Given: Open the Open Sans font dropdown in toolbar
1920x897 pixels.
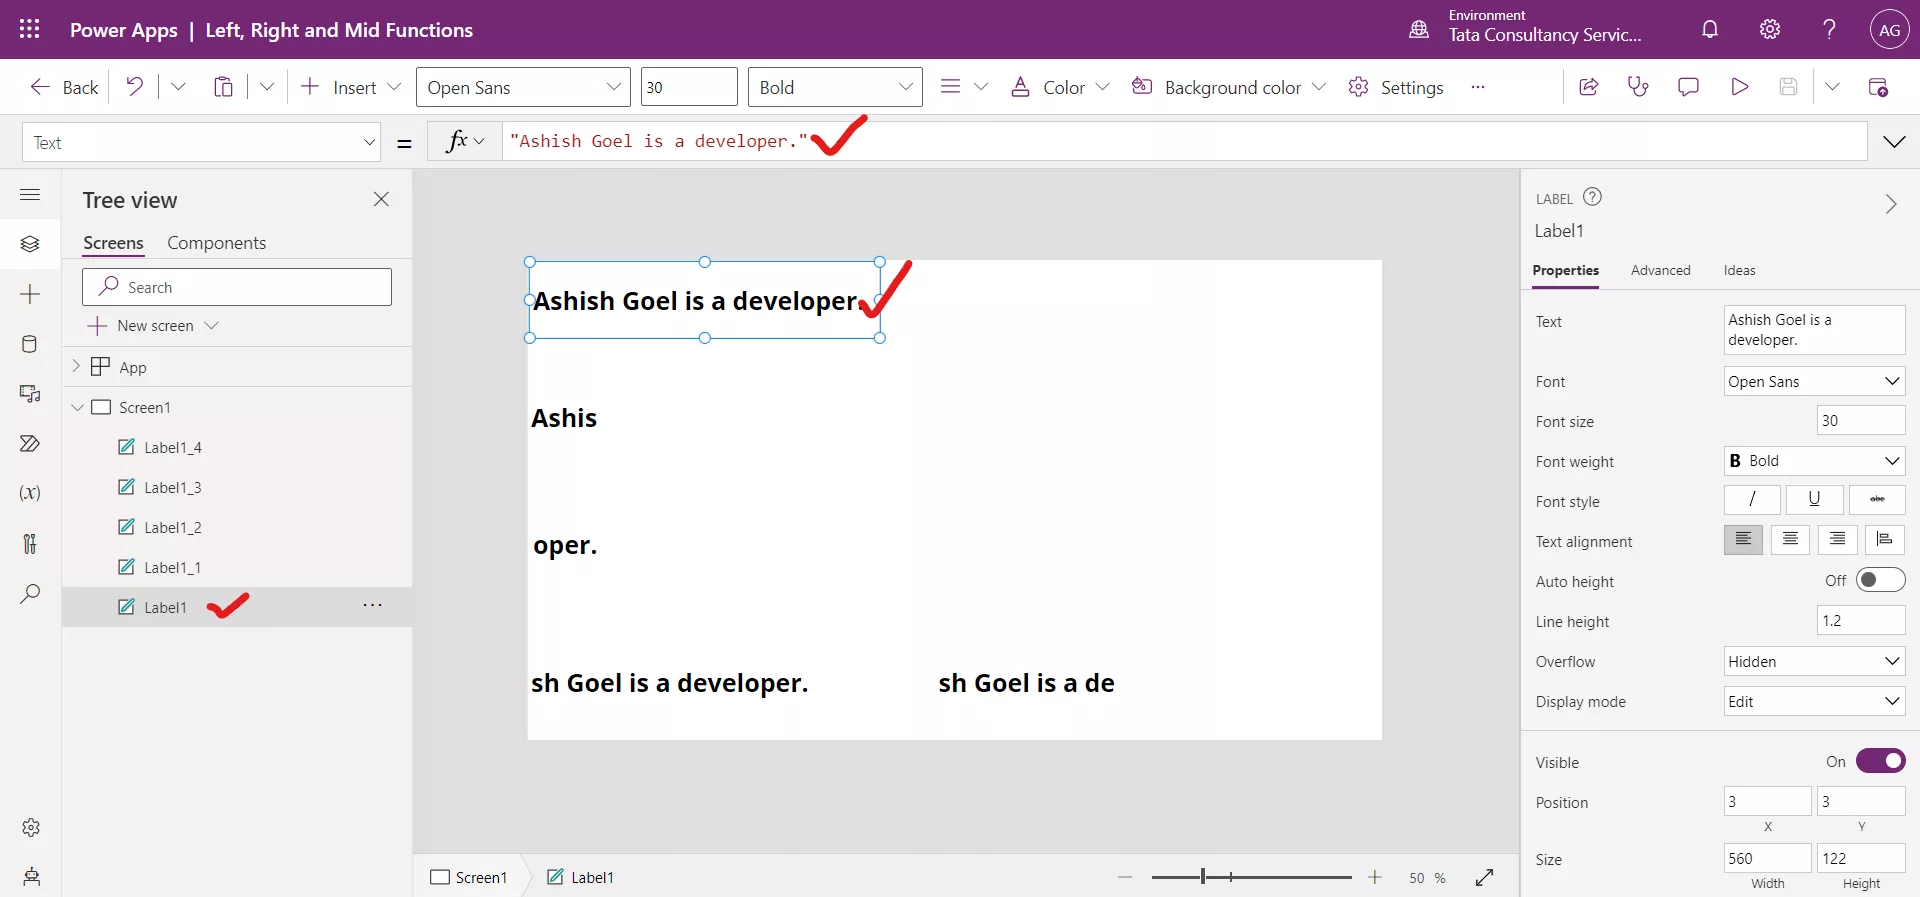Looking at the screenshot, I should (x=523, y=87).
